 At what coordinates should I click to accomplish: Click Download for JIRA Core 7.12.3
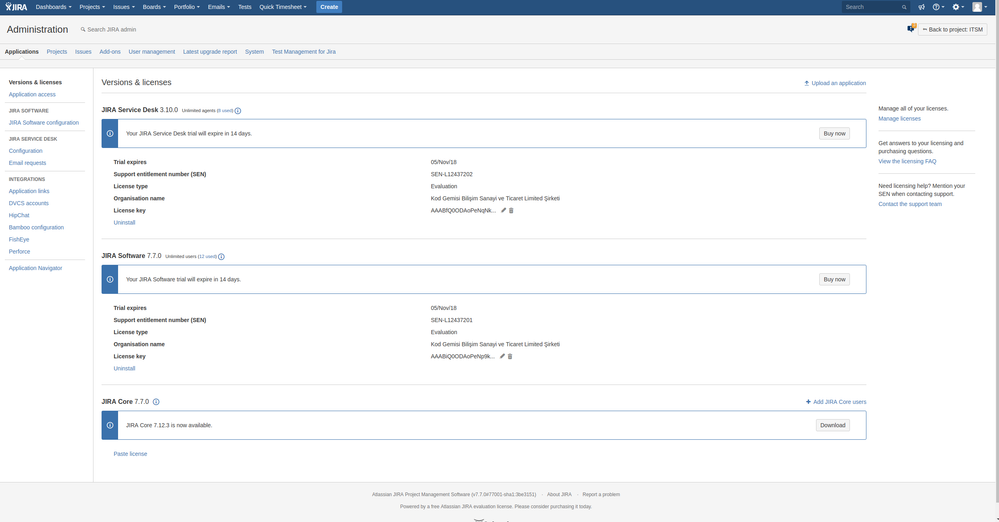[832, 425]
